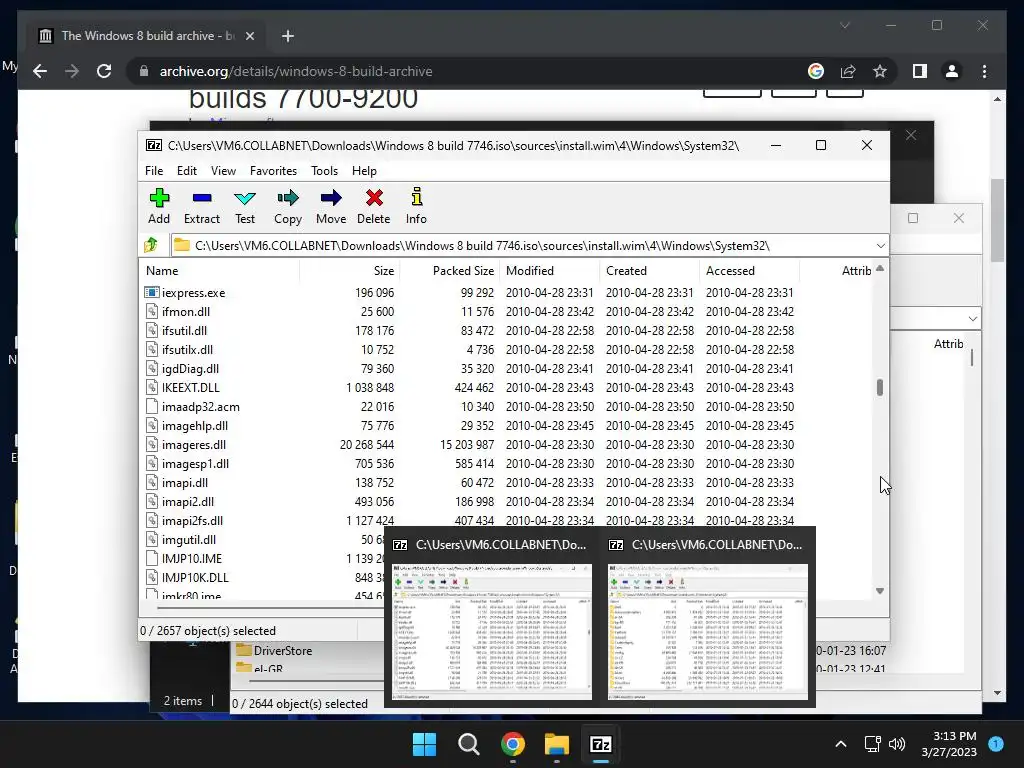Image resolution: width=1024 pixels, height=768 pixels.
Task: Open notification badge in system tray
Action: (x=996, y=744)
